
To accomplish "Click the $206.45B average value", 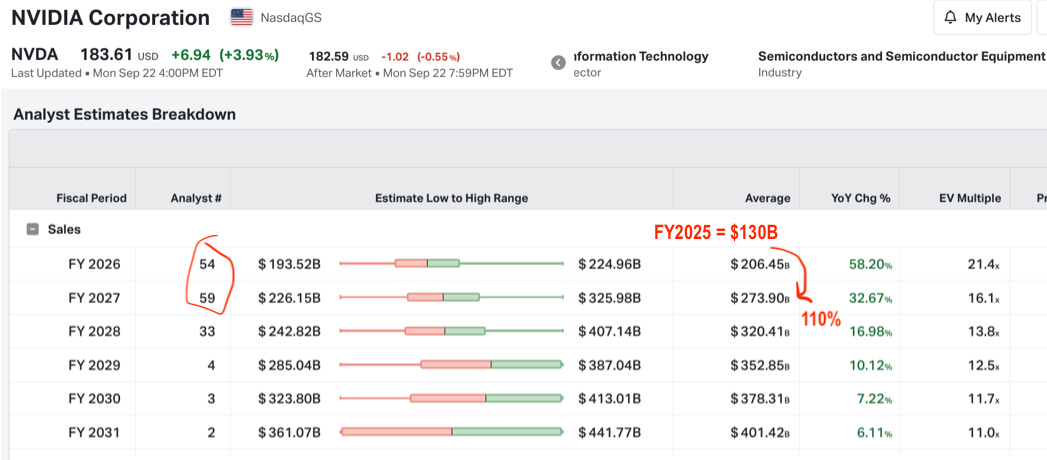I will click(x=761, y=264).
